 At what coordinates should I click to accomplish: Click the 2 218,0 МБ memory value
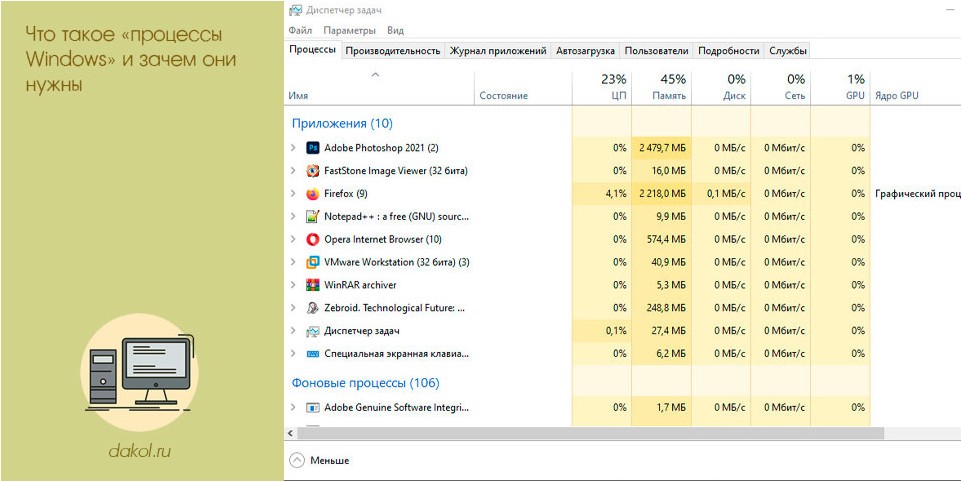662,194
